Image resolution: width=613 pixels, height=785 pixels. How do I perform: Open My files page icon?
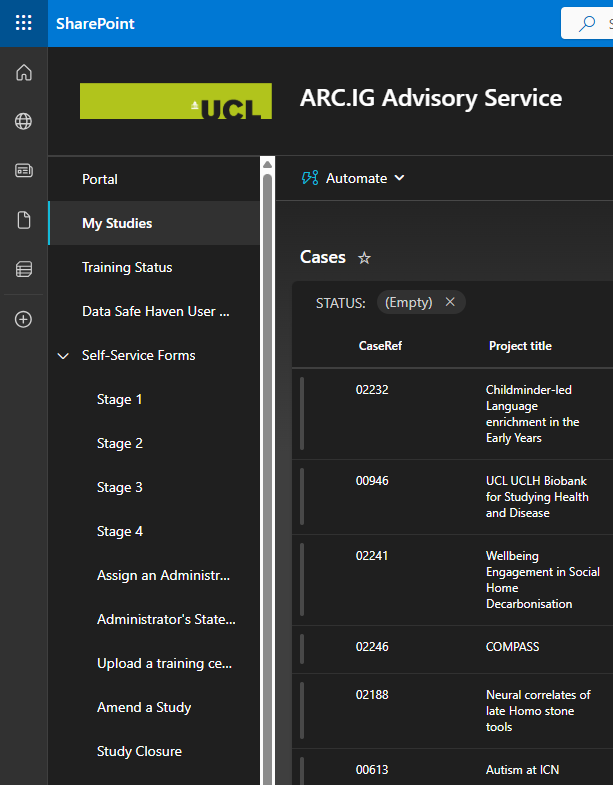coord(24,220)
